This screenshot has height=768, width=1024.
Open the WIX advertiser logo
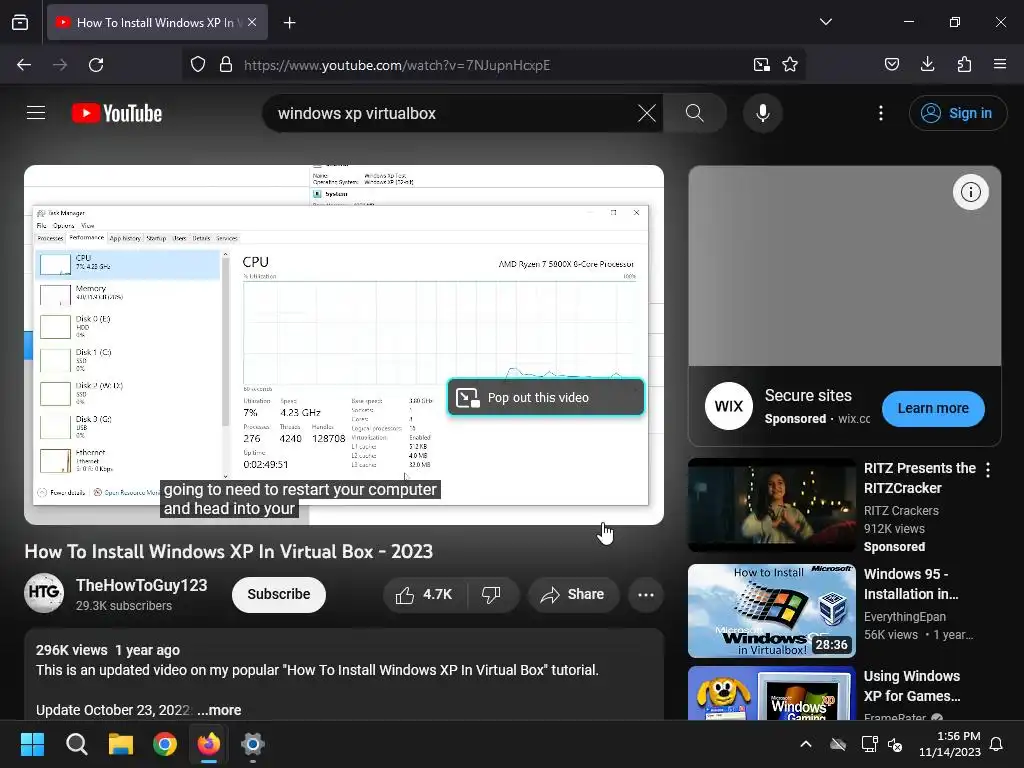(x=729, y=406)
